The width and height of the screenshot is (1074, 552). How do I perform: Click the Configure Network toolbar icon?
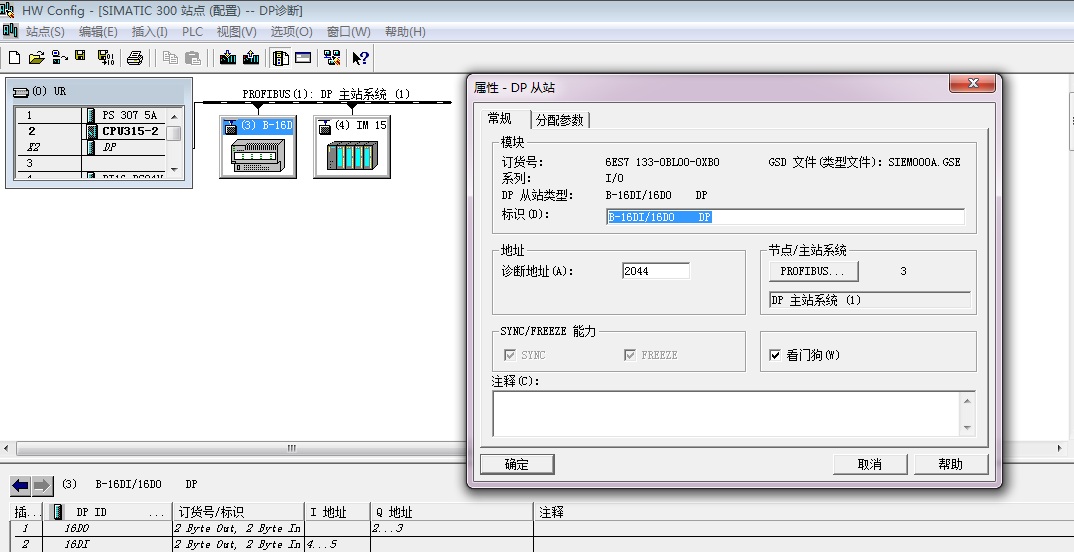332,58
